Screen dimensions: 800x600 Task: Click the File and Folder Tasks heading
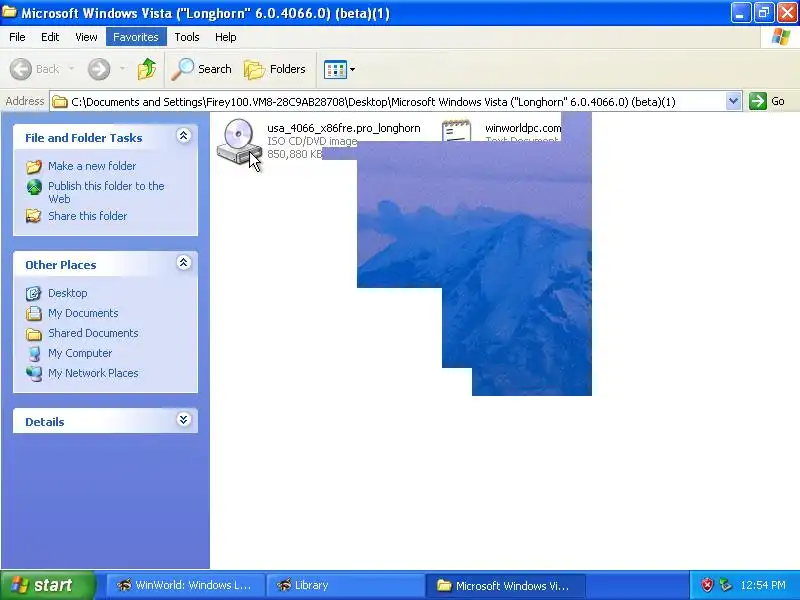pos(84,138)
